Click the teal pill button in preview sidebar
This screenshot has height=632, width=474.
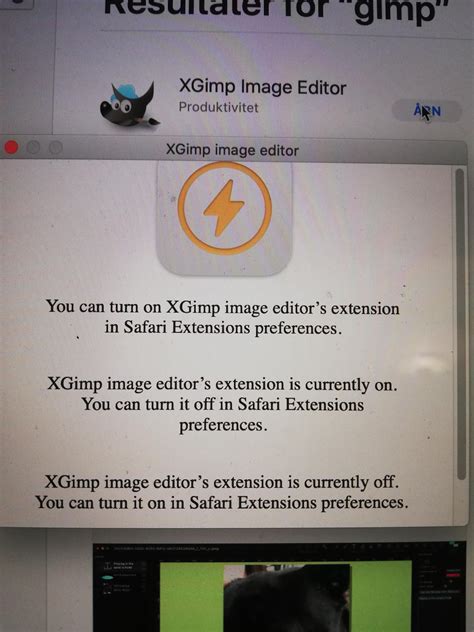107,578
